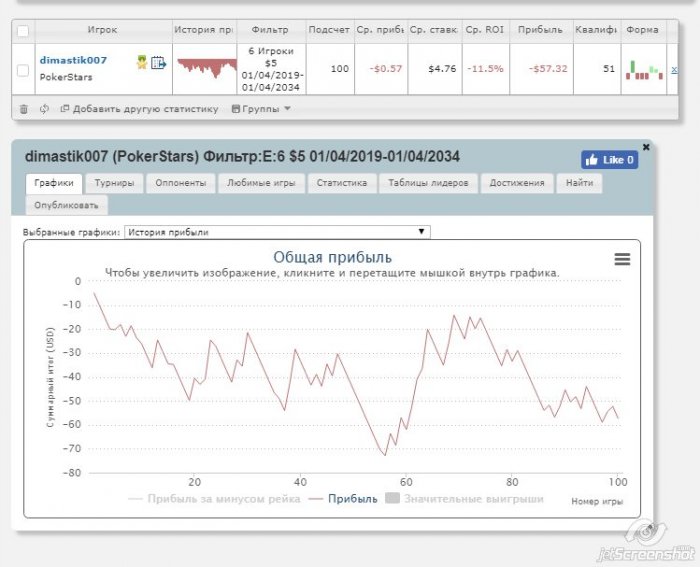Toggle Значительные выигрыши legend item

(464, 499)
